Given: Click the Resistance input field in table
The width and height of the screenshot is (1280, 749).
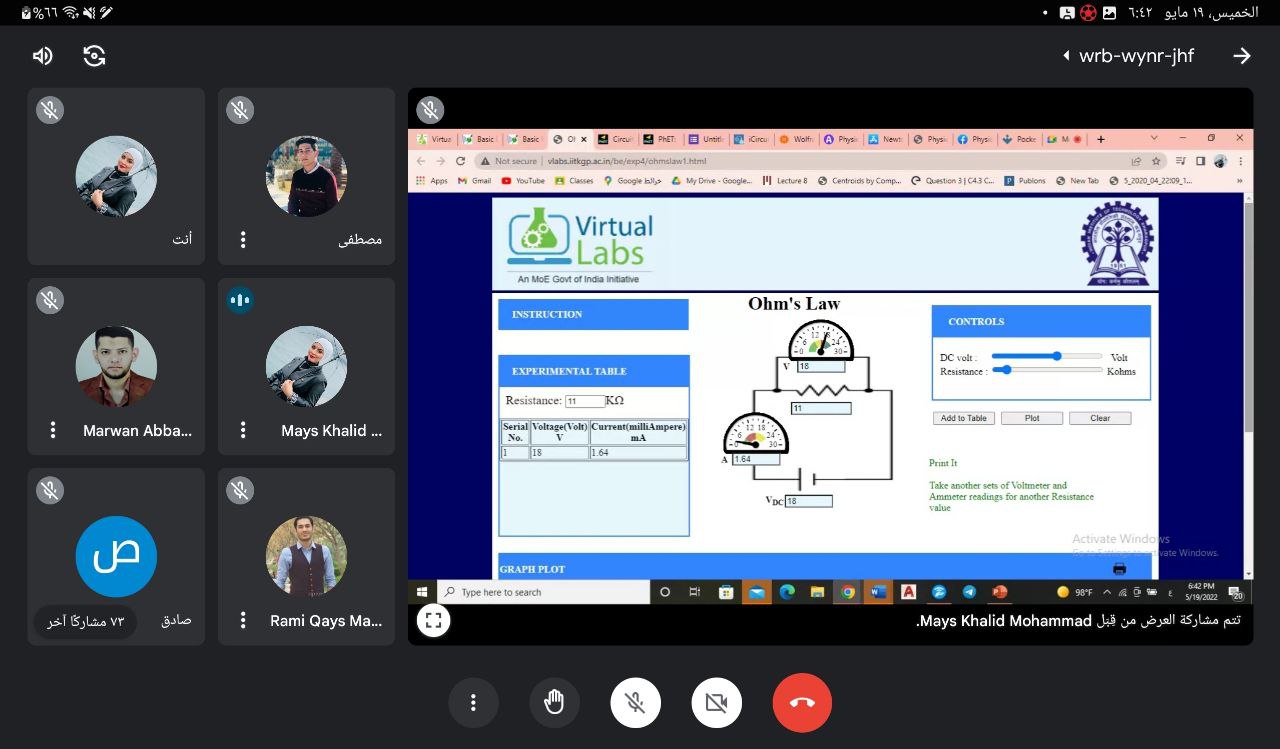Looking at the screenshot, I should 585,401.
